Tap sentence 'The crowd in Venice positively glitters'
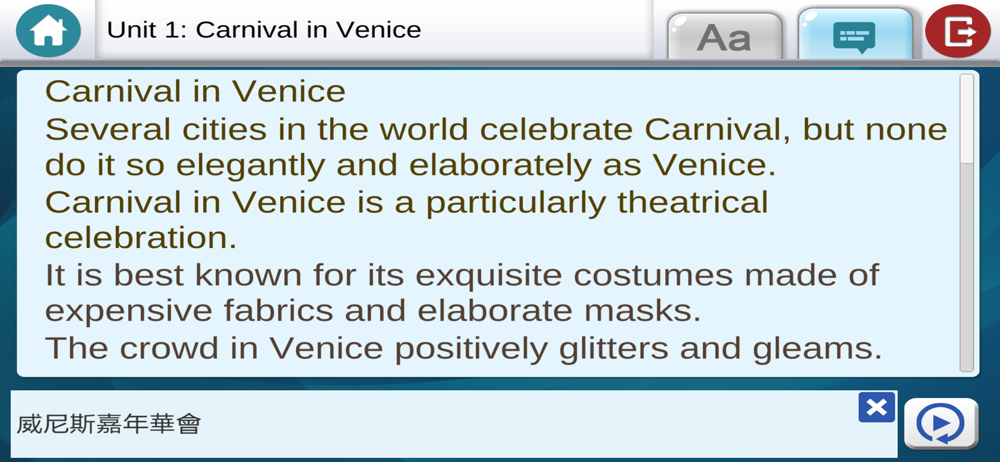Viewport: 1000px width, 462px height. pos(400,348)
